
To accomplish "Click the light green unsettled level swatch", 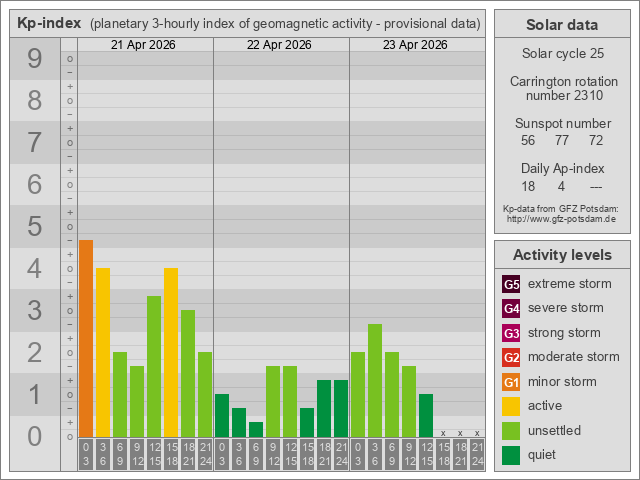I will [511, 431].
